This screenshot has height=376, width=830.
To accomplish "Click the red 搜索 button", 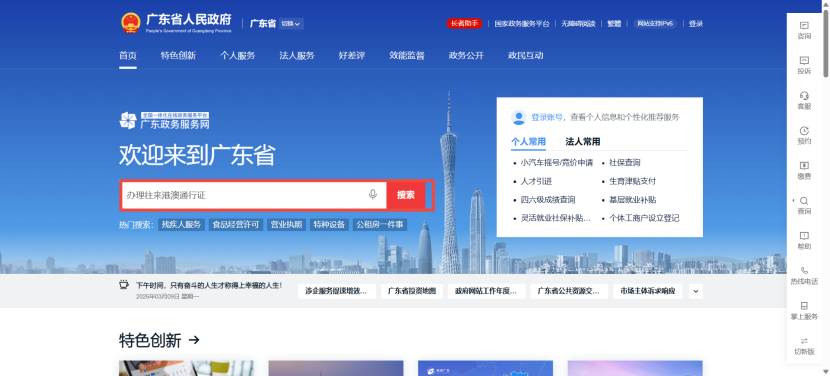I will pyautogui.click(x=405, y=195).
